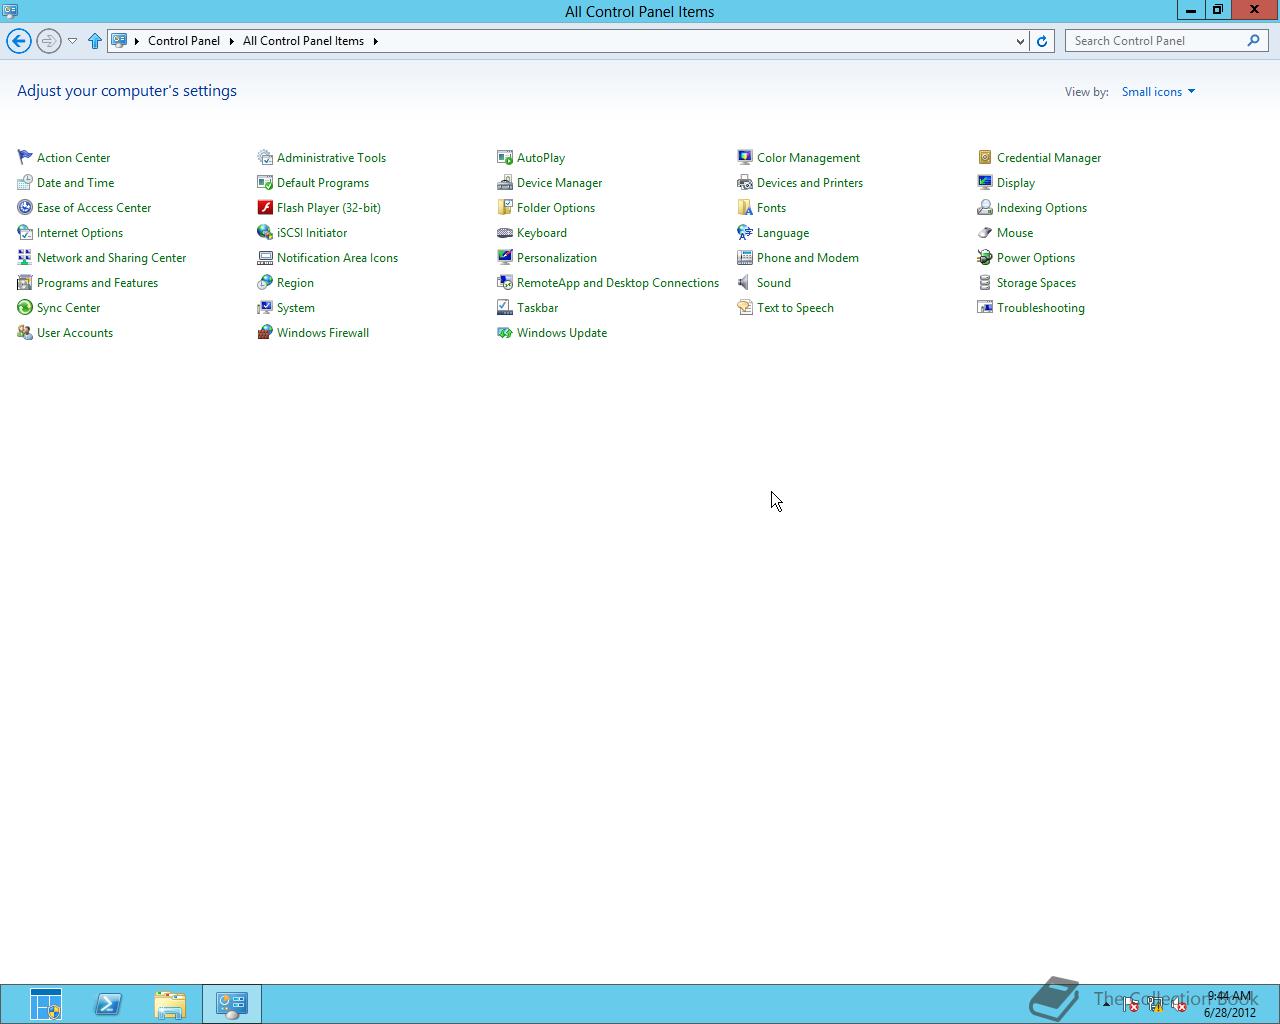
Task: Click the All Control Panel Items breadcrumb
Action: (303, 41)
